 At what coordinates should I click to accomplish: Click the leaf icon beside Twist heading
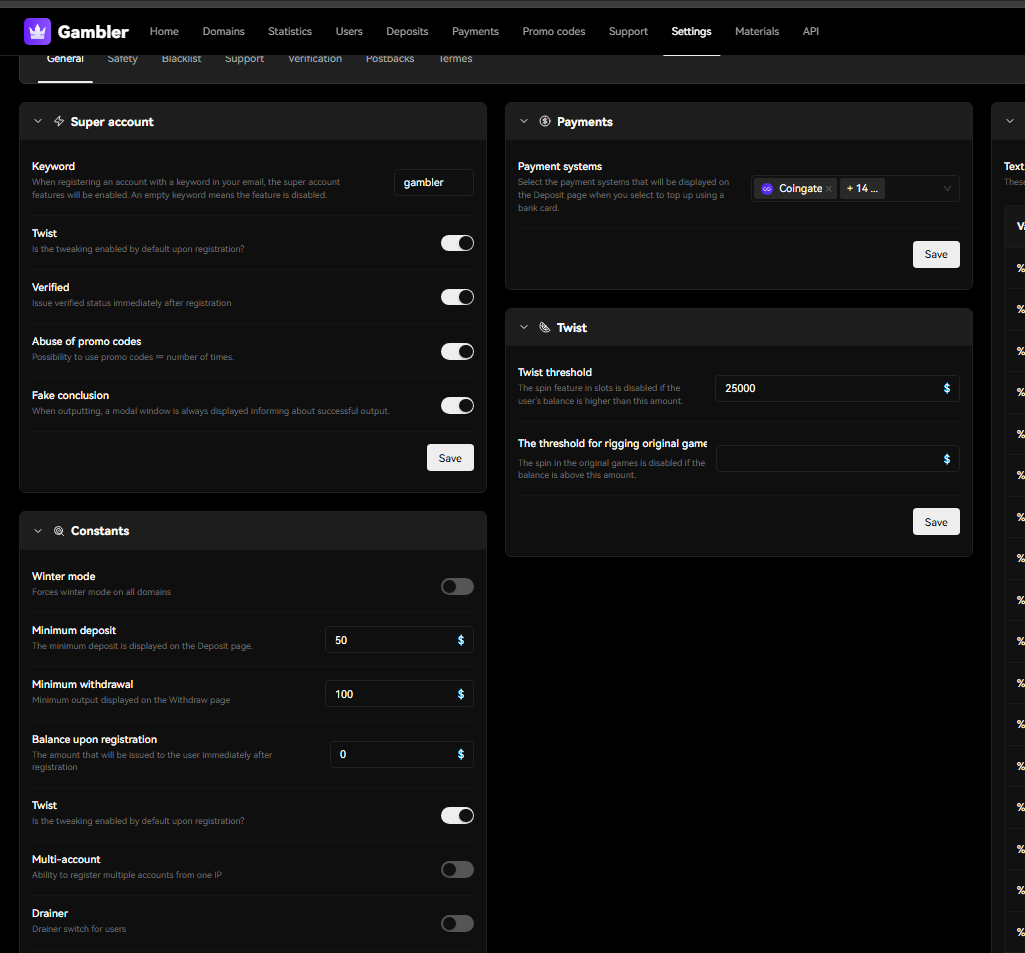545,328
